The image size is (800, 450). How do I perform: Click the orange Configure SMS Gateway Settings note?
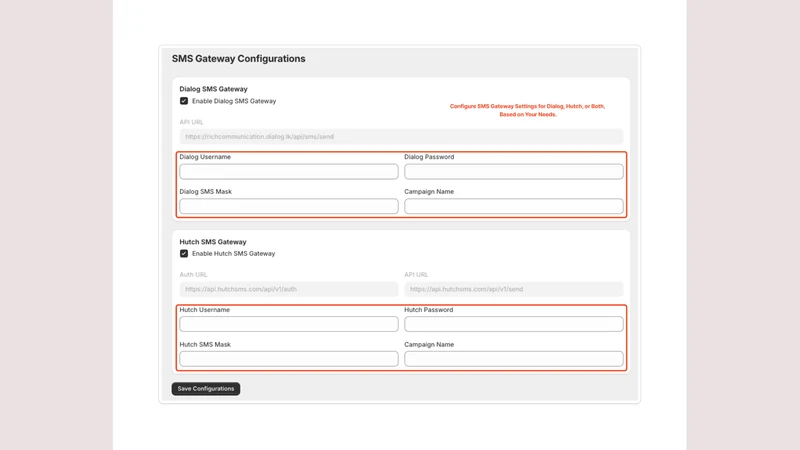coord(527,110)
